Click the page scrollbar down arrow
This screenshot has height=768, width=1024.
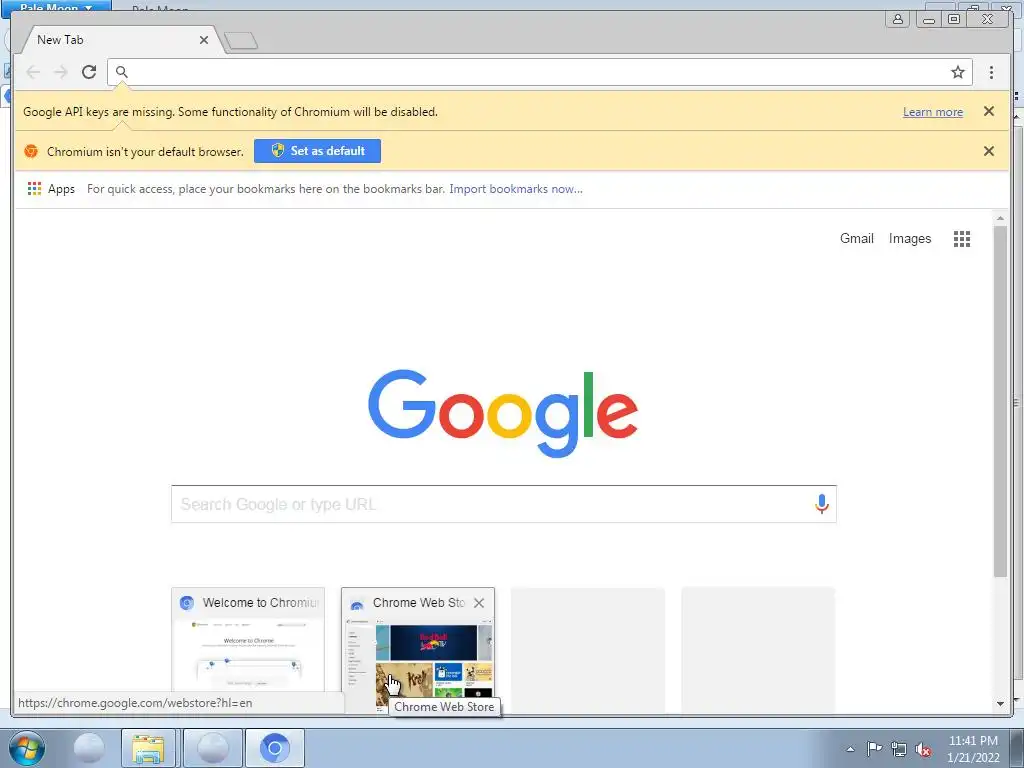coord(1000,704)
